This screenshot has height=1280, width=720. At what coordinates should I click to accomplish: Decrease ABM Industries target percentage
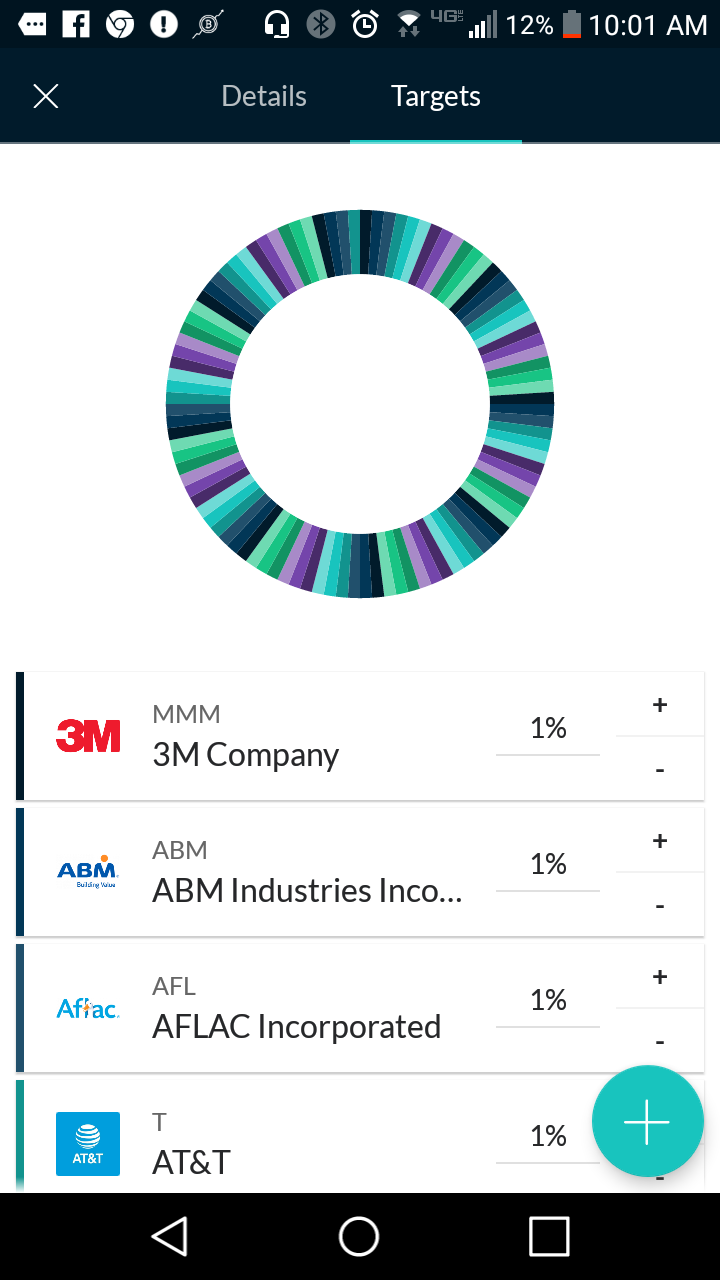pyautogui.click(x=660, y=906)
